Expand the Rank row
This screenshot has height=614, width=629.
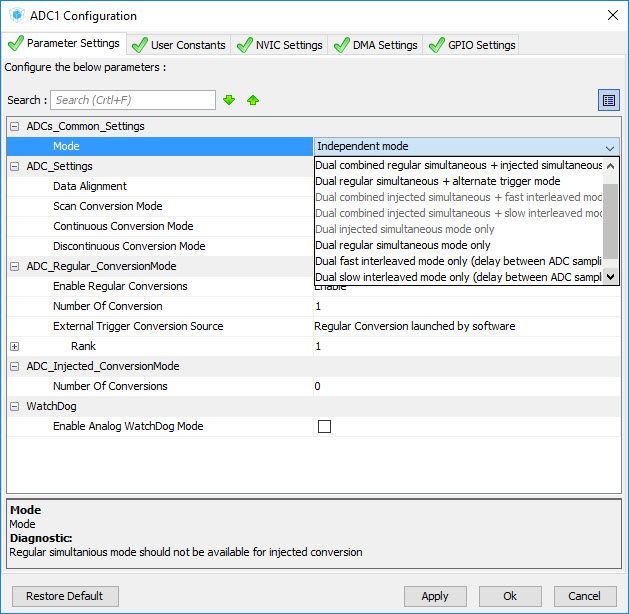(x=14, y=347)
